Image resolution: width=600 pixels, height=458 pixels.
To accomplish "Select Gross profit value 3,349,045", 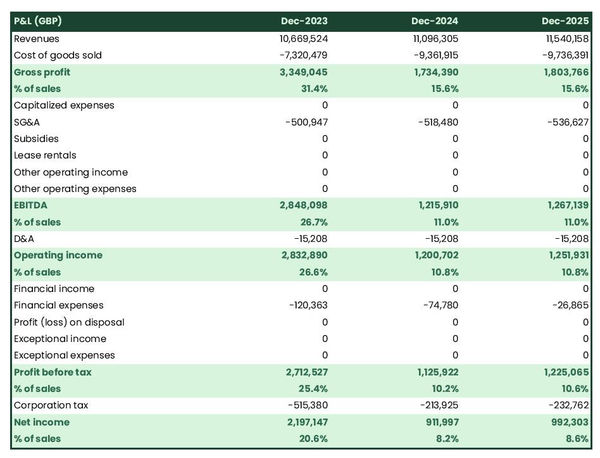I will click(299, 72).
